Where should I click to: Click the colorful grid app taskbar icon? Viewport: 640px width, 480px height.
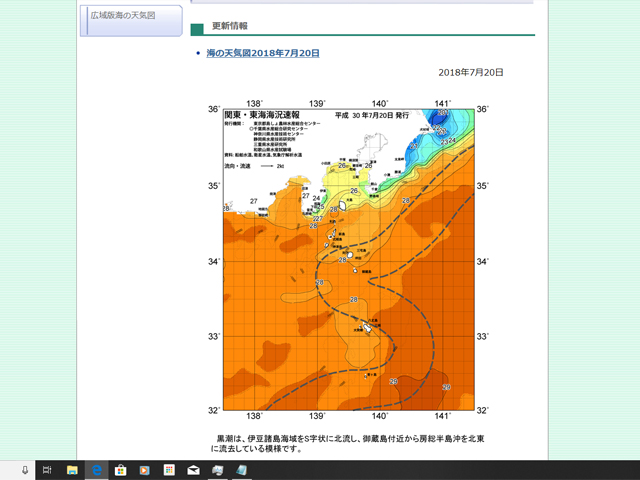(169, 469)
